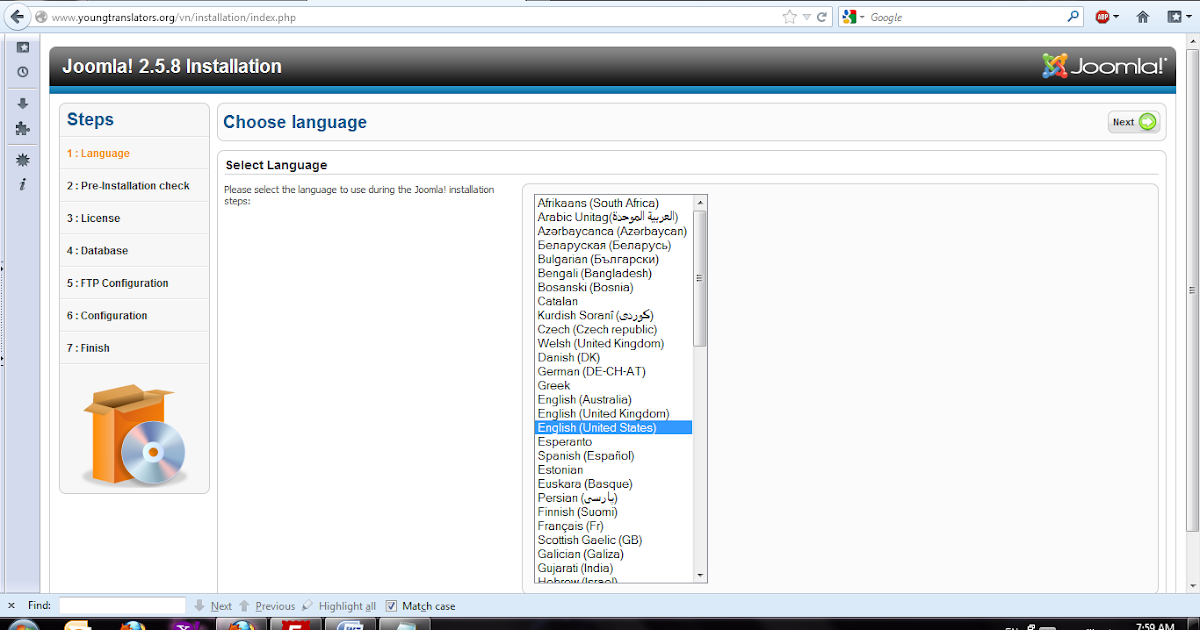Choose Welsh (United Kingdom) option

click(613, 343)
